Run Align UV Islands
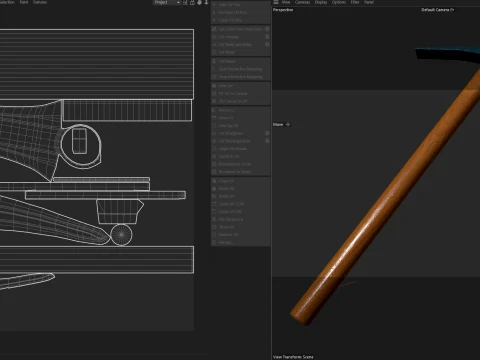 (240, 149)
